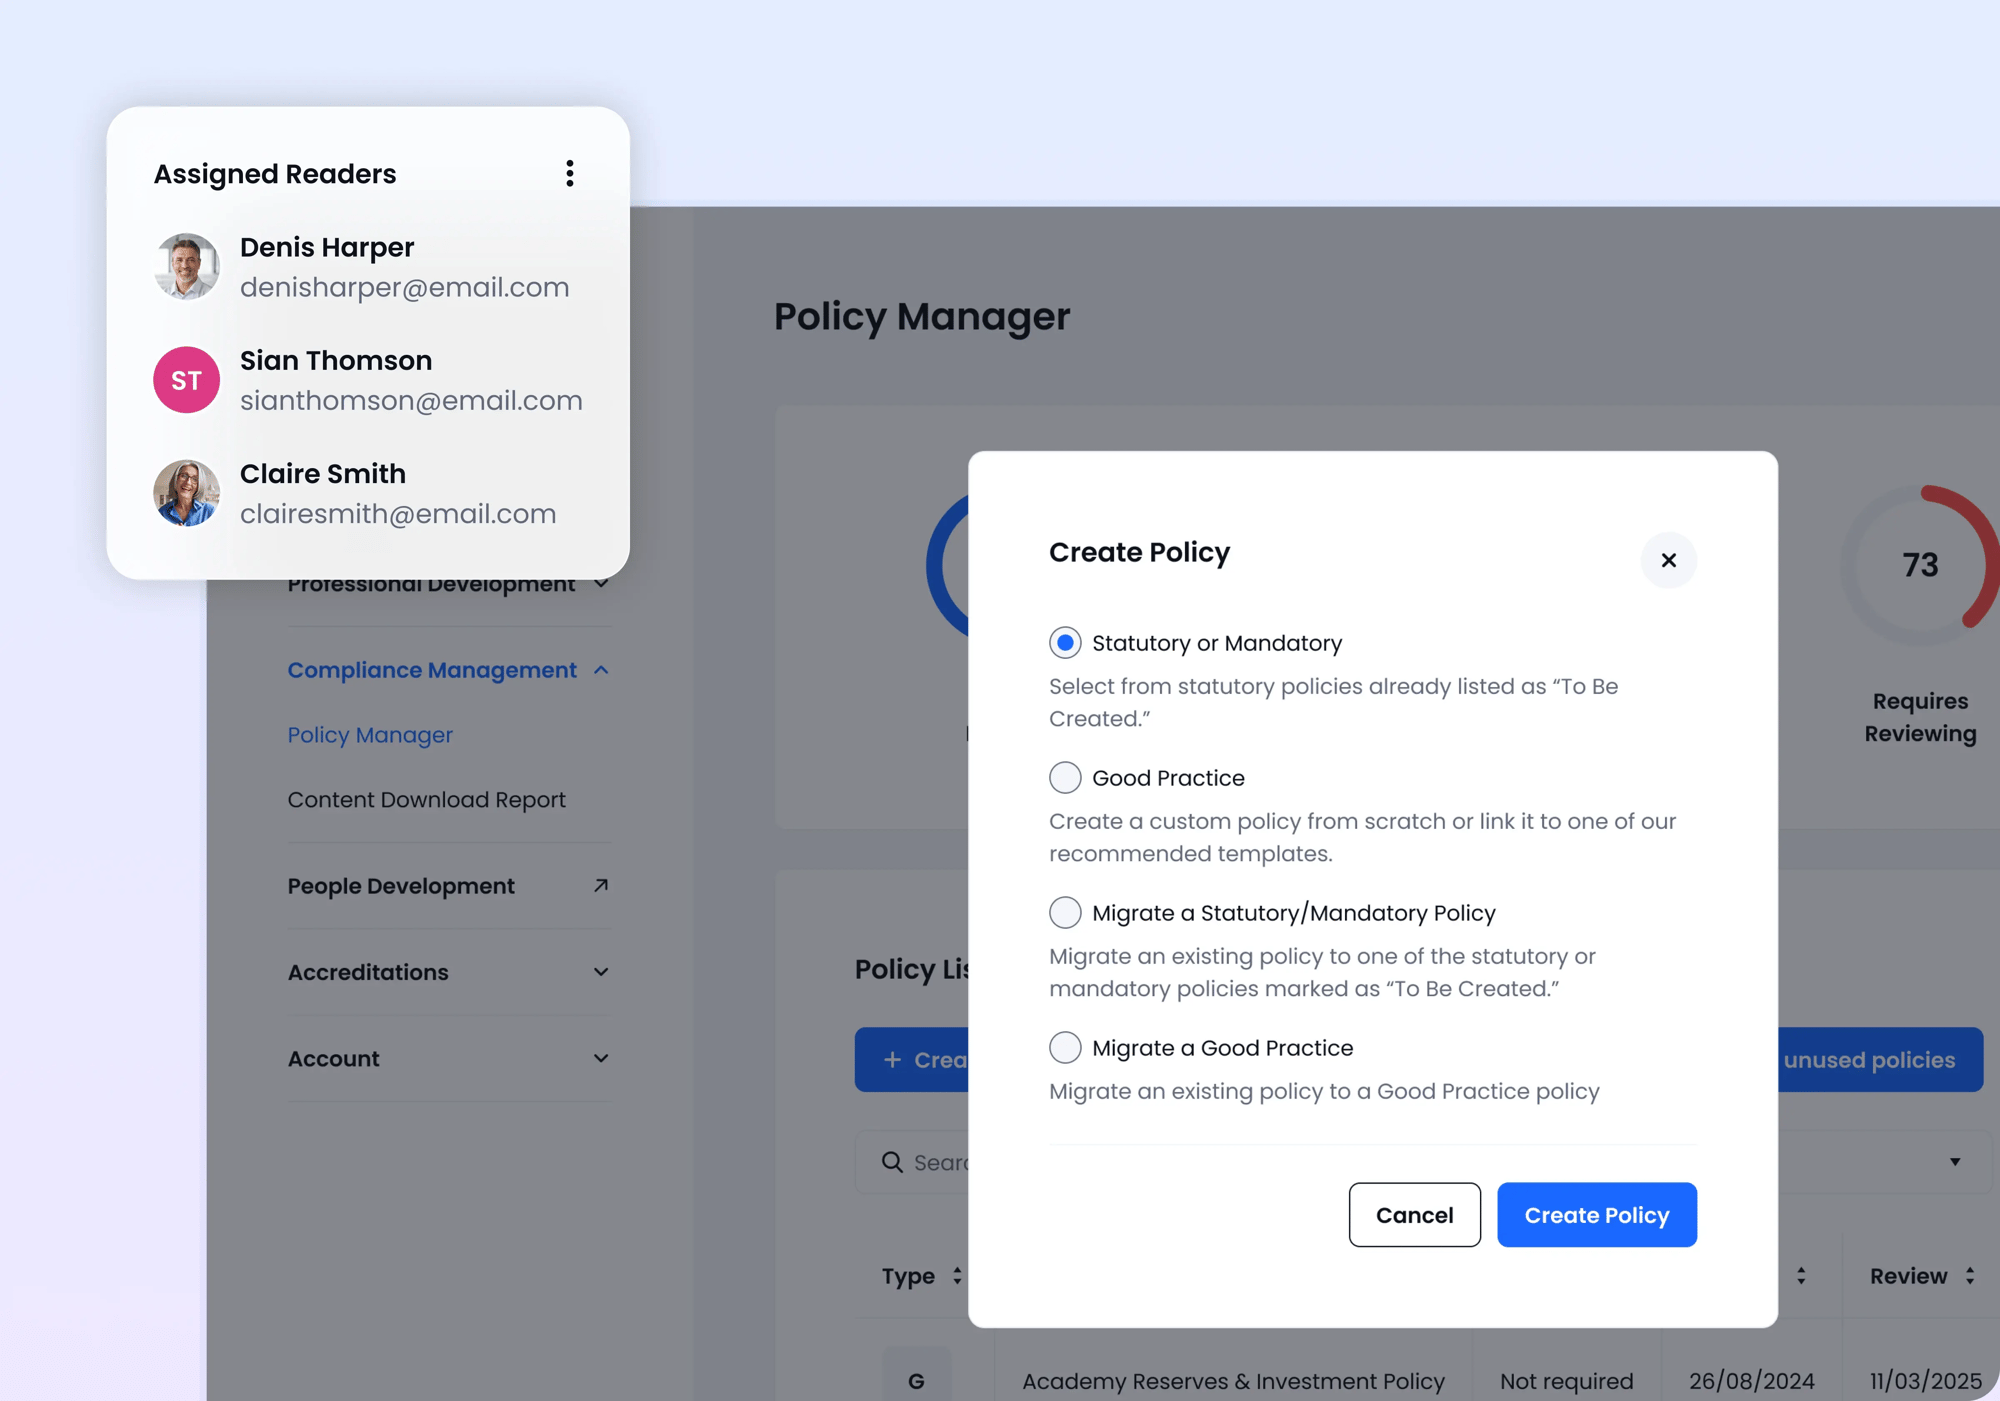Click the search magnifier icon
Viewport: 2000px width, 1401px height.
(892, 1161)
